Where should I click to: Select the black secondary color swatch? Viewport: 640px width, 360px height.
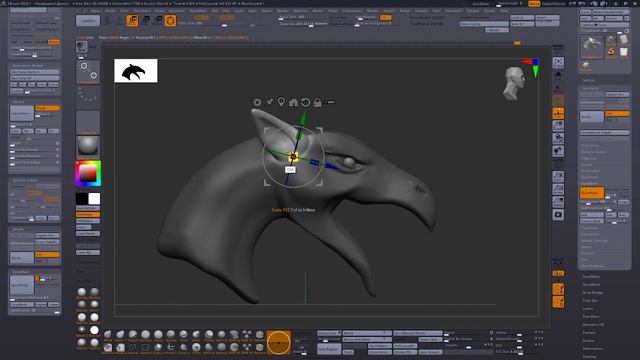coord(82,199)
